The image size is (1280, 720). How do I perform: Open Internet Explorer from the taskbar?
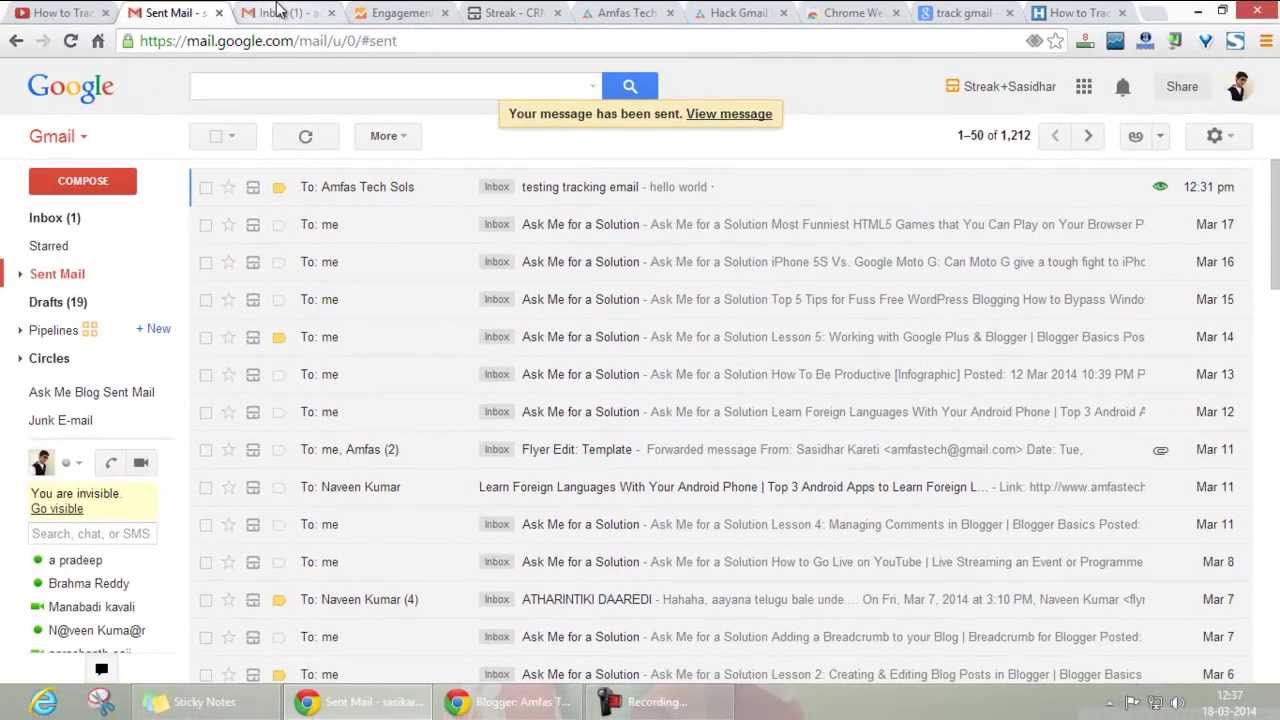(x=44, y=702)
